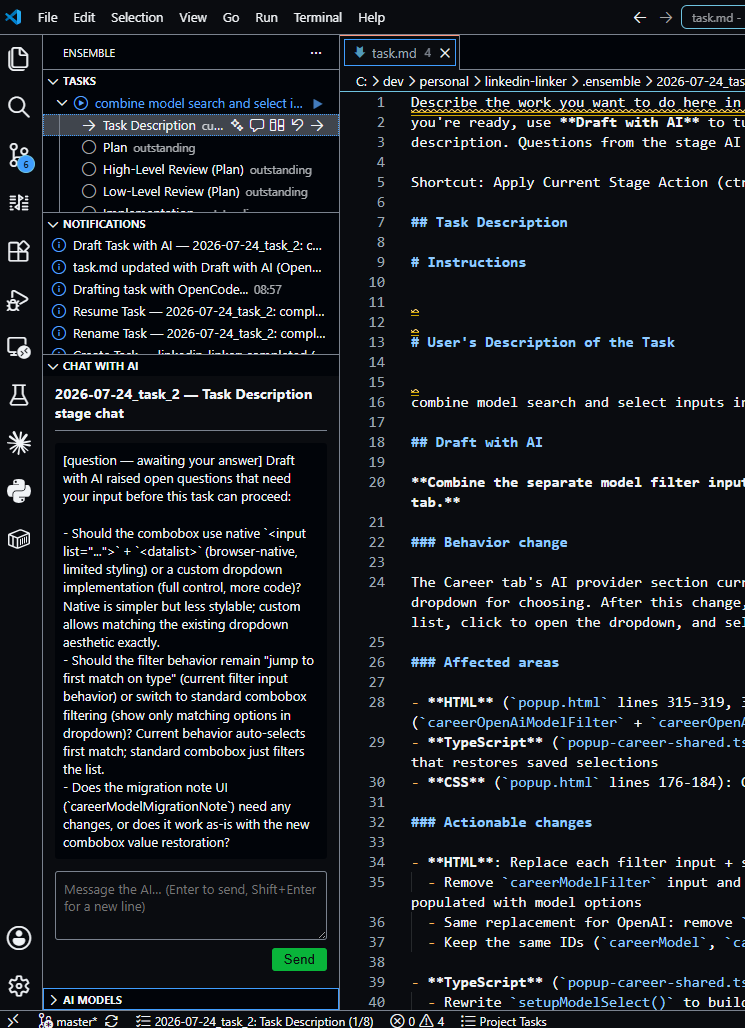
Task: Go forward with the navigation right arrow
Action: (666, 18)
